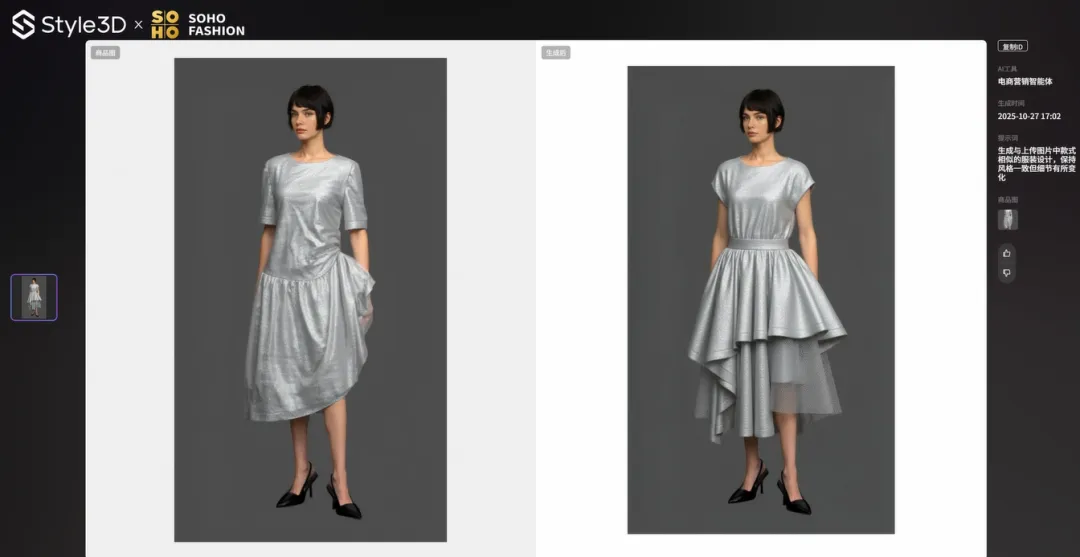Click the Style3D hexagon logo icon

[23, 24]
